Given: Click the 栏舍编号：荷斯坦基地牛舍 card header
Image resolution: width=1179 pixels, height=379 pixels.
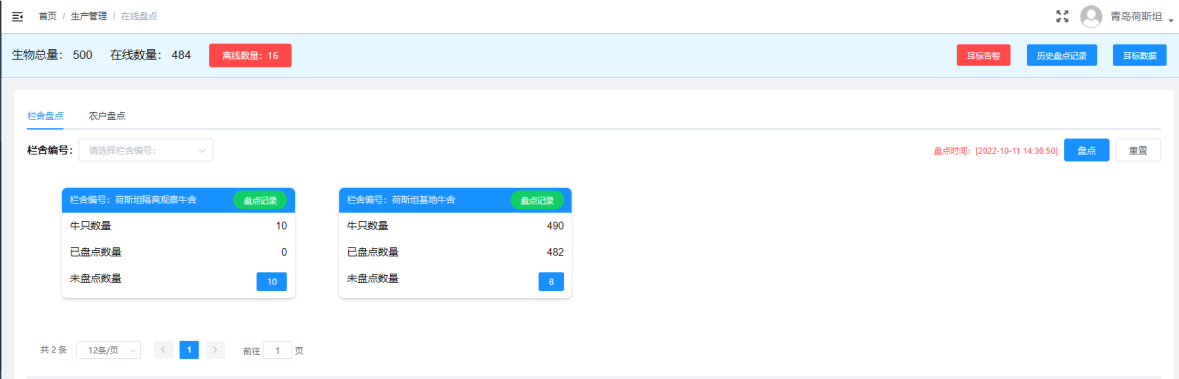Looking at the screenshot, I should tap(456, 200).
